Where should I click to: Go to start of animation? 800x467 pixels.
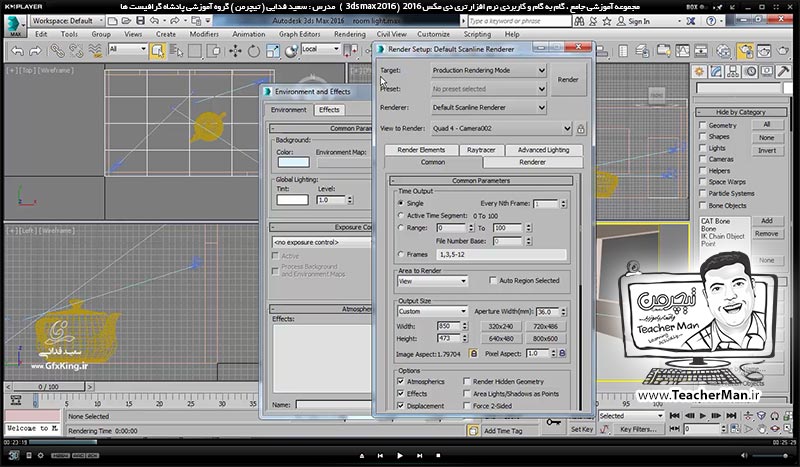[x=674, y=416]
